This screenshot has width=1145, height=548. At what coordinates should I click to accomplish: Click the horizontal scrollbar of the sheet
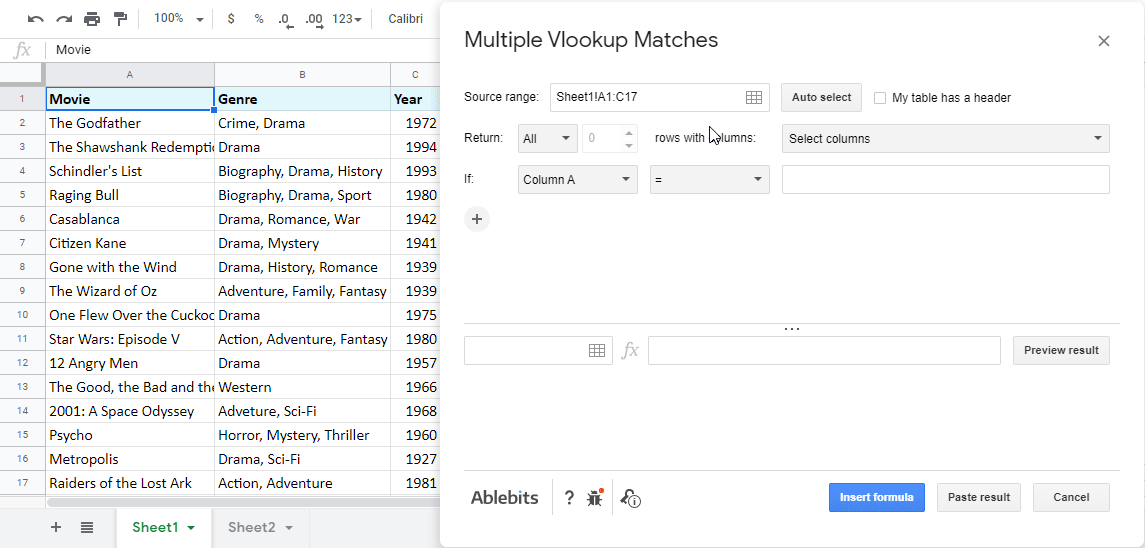243,503
